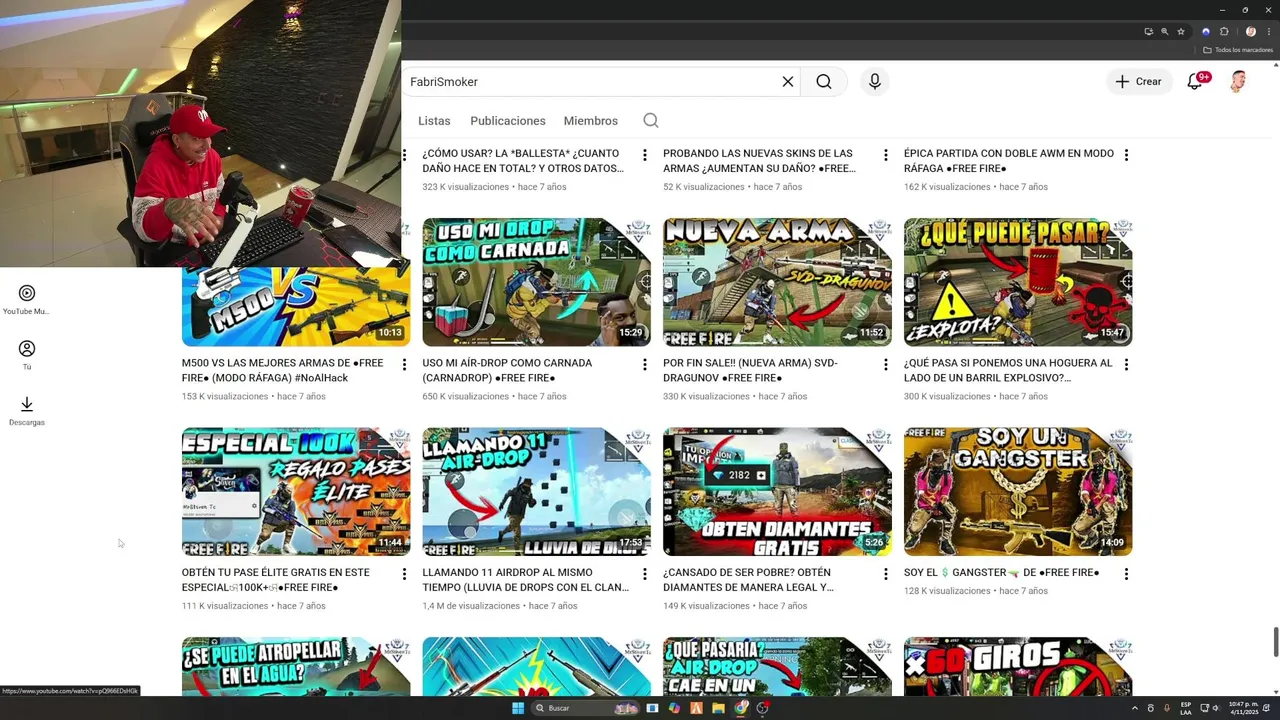Open LLAMANDO 11 AIRDROP AL MISMO TIEMPO title
1280x720 pixels.
525,580
